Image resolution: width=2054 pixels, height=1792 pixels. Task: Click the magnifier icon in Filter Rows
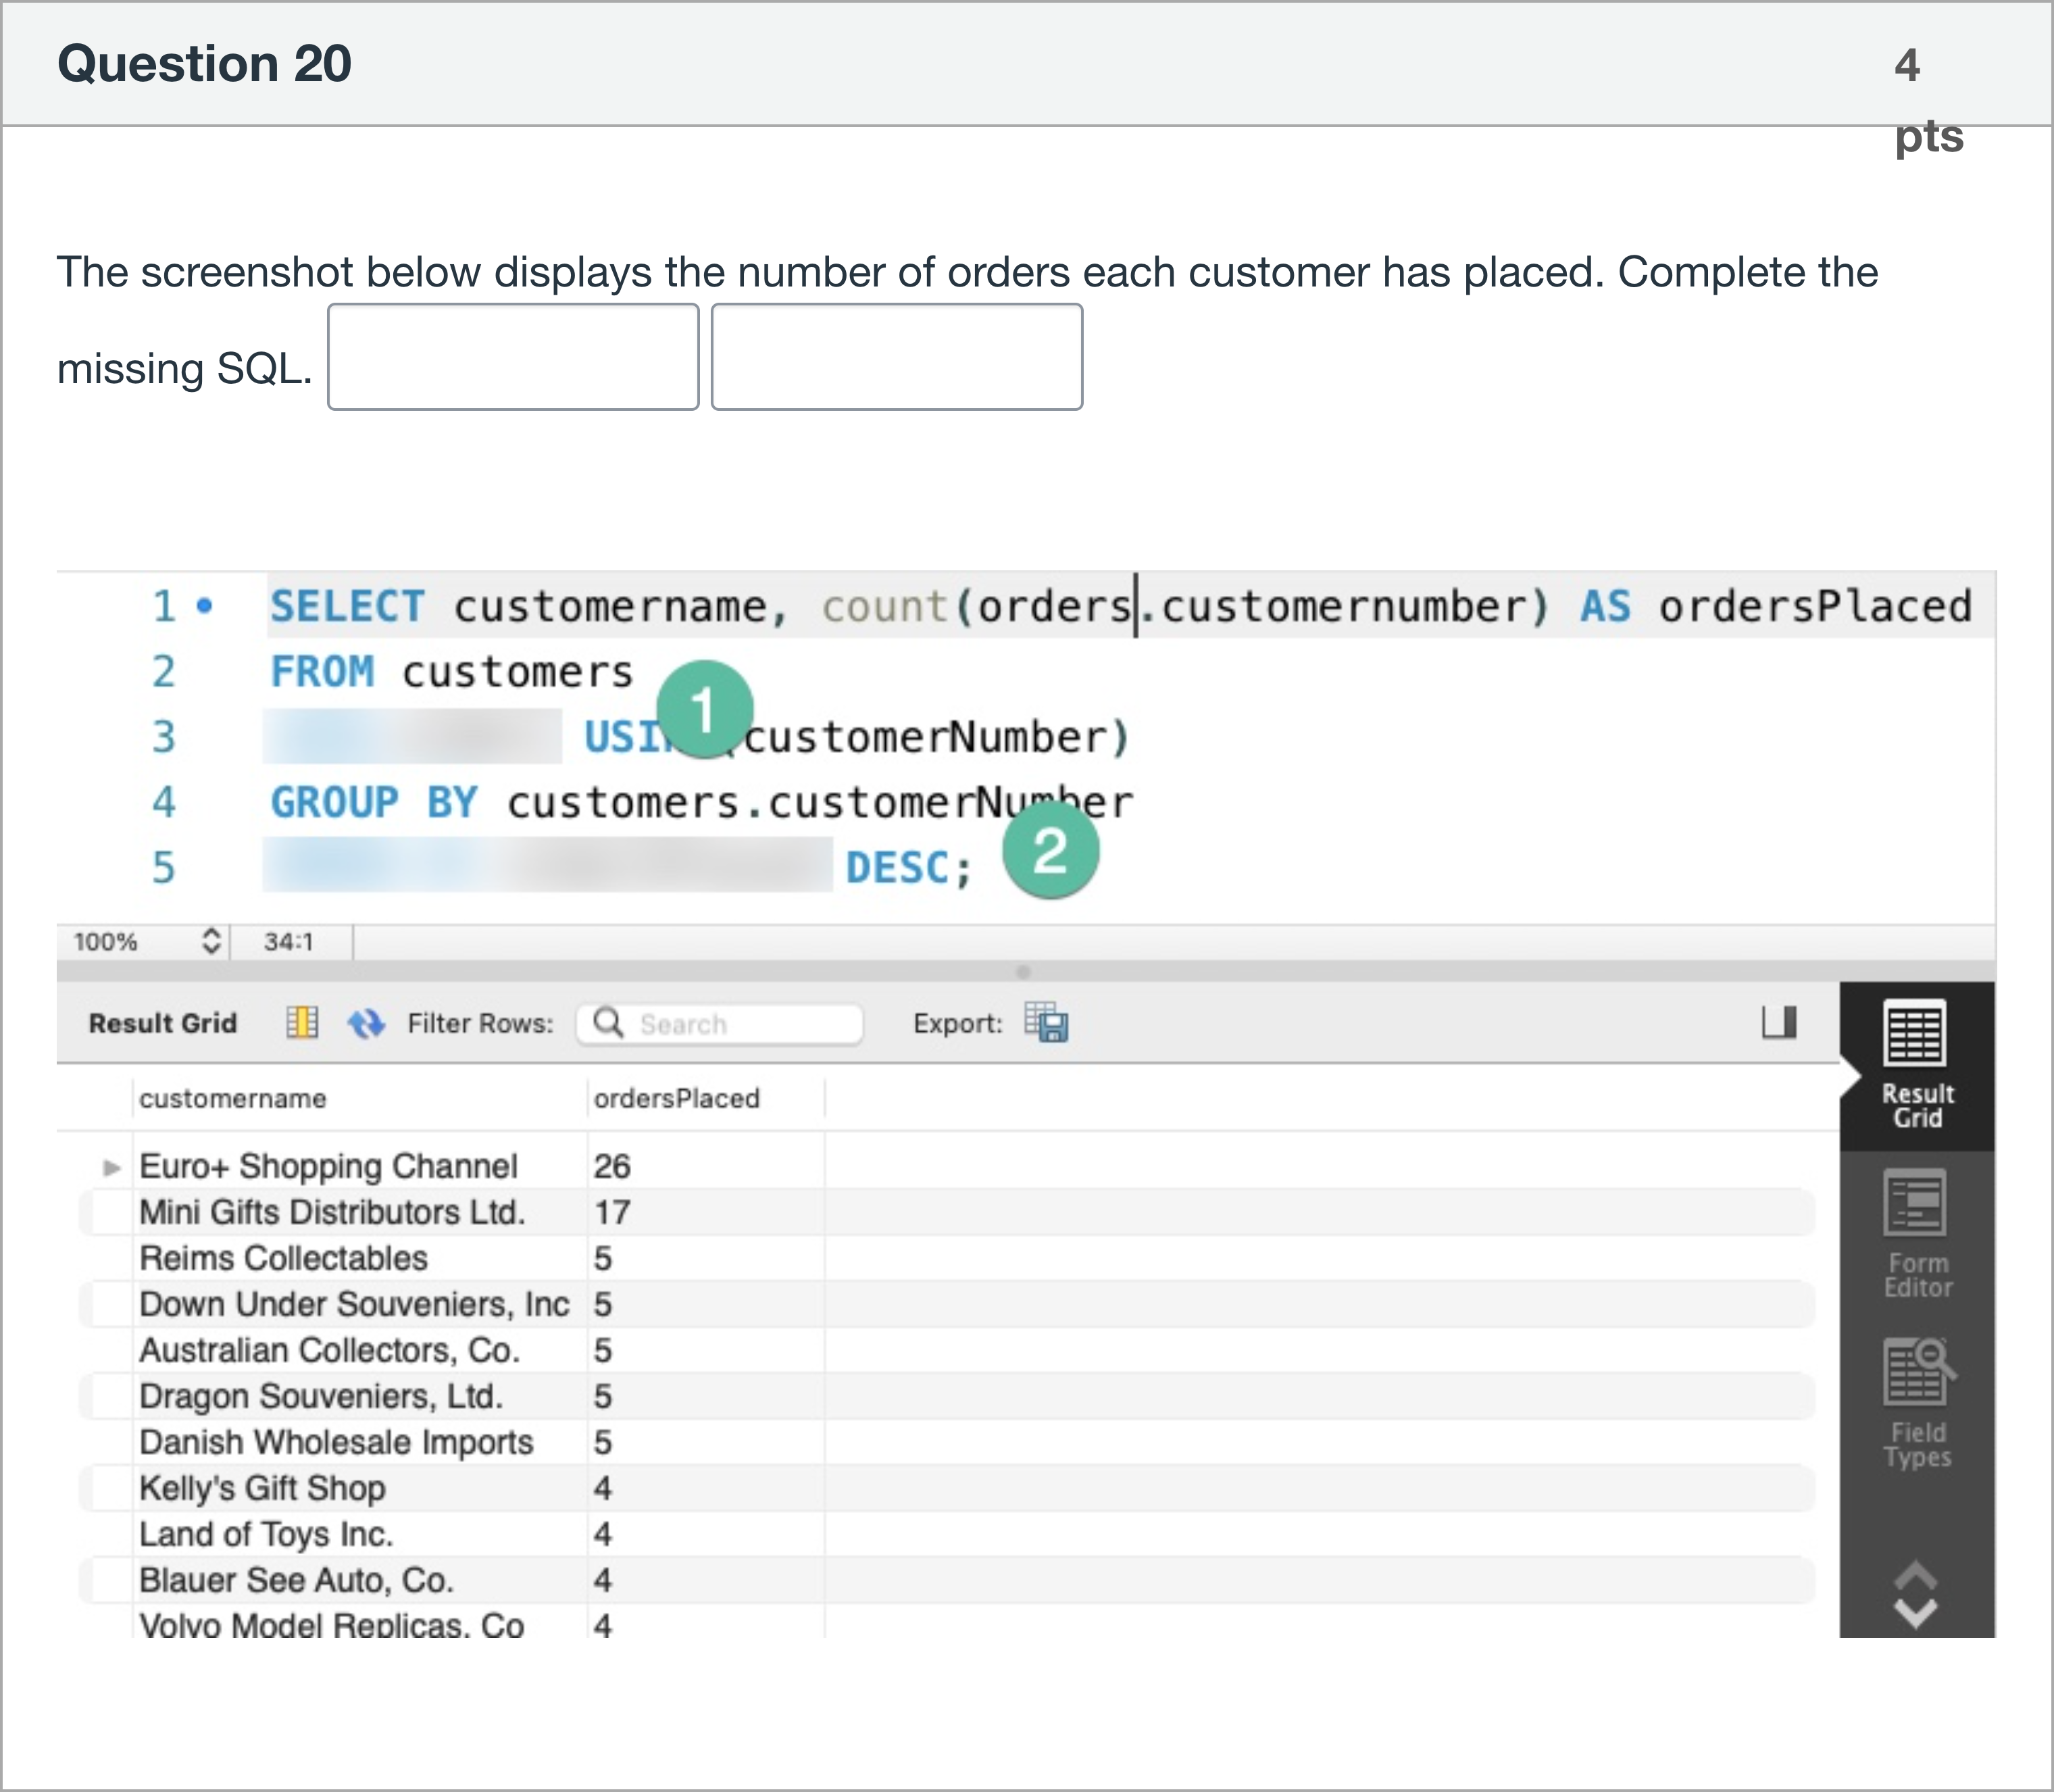click(609, 1022)
